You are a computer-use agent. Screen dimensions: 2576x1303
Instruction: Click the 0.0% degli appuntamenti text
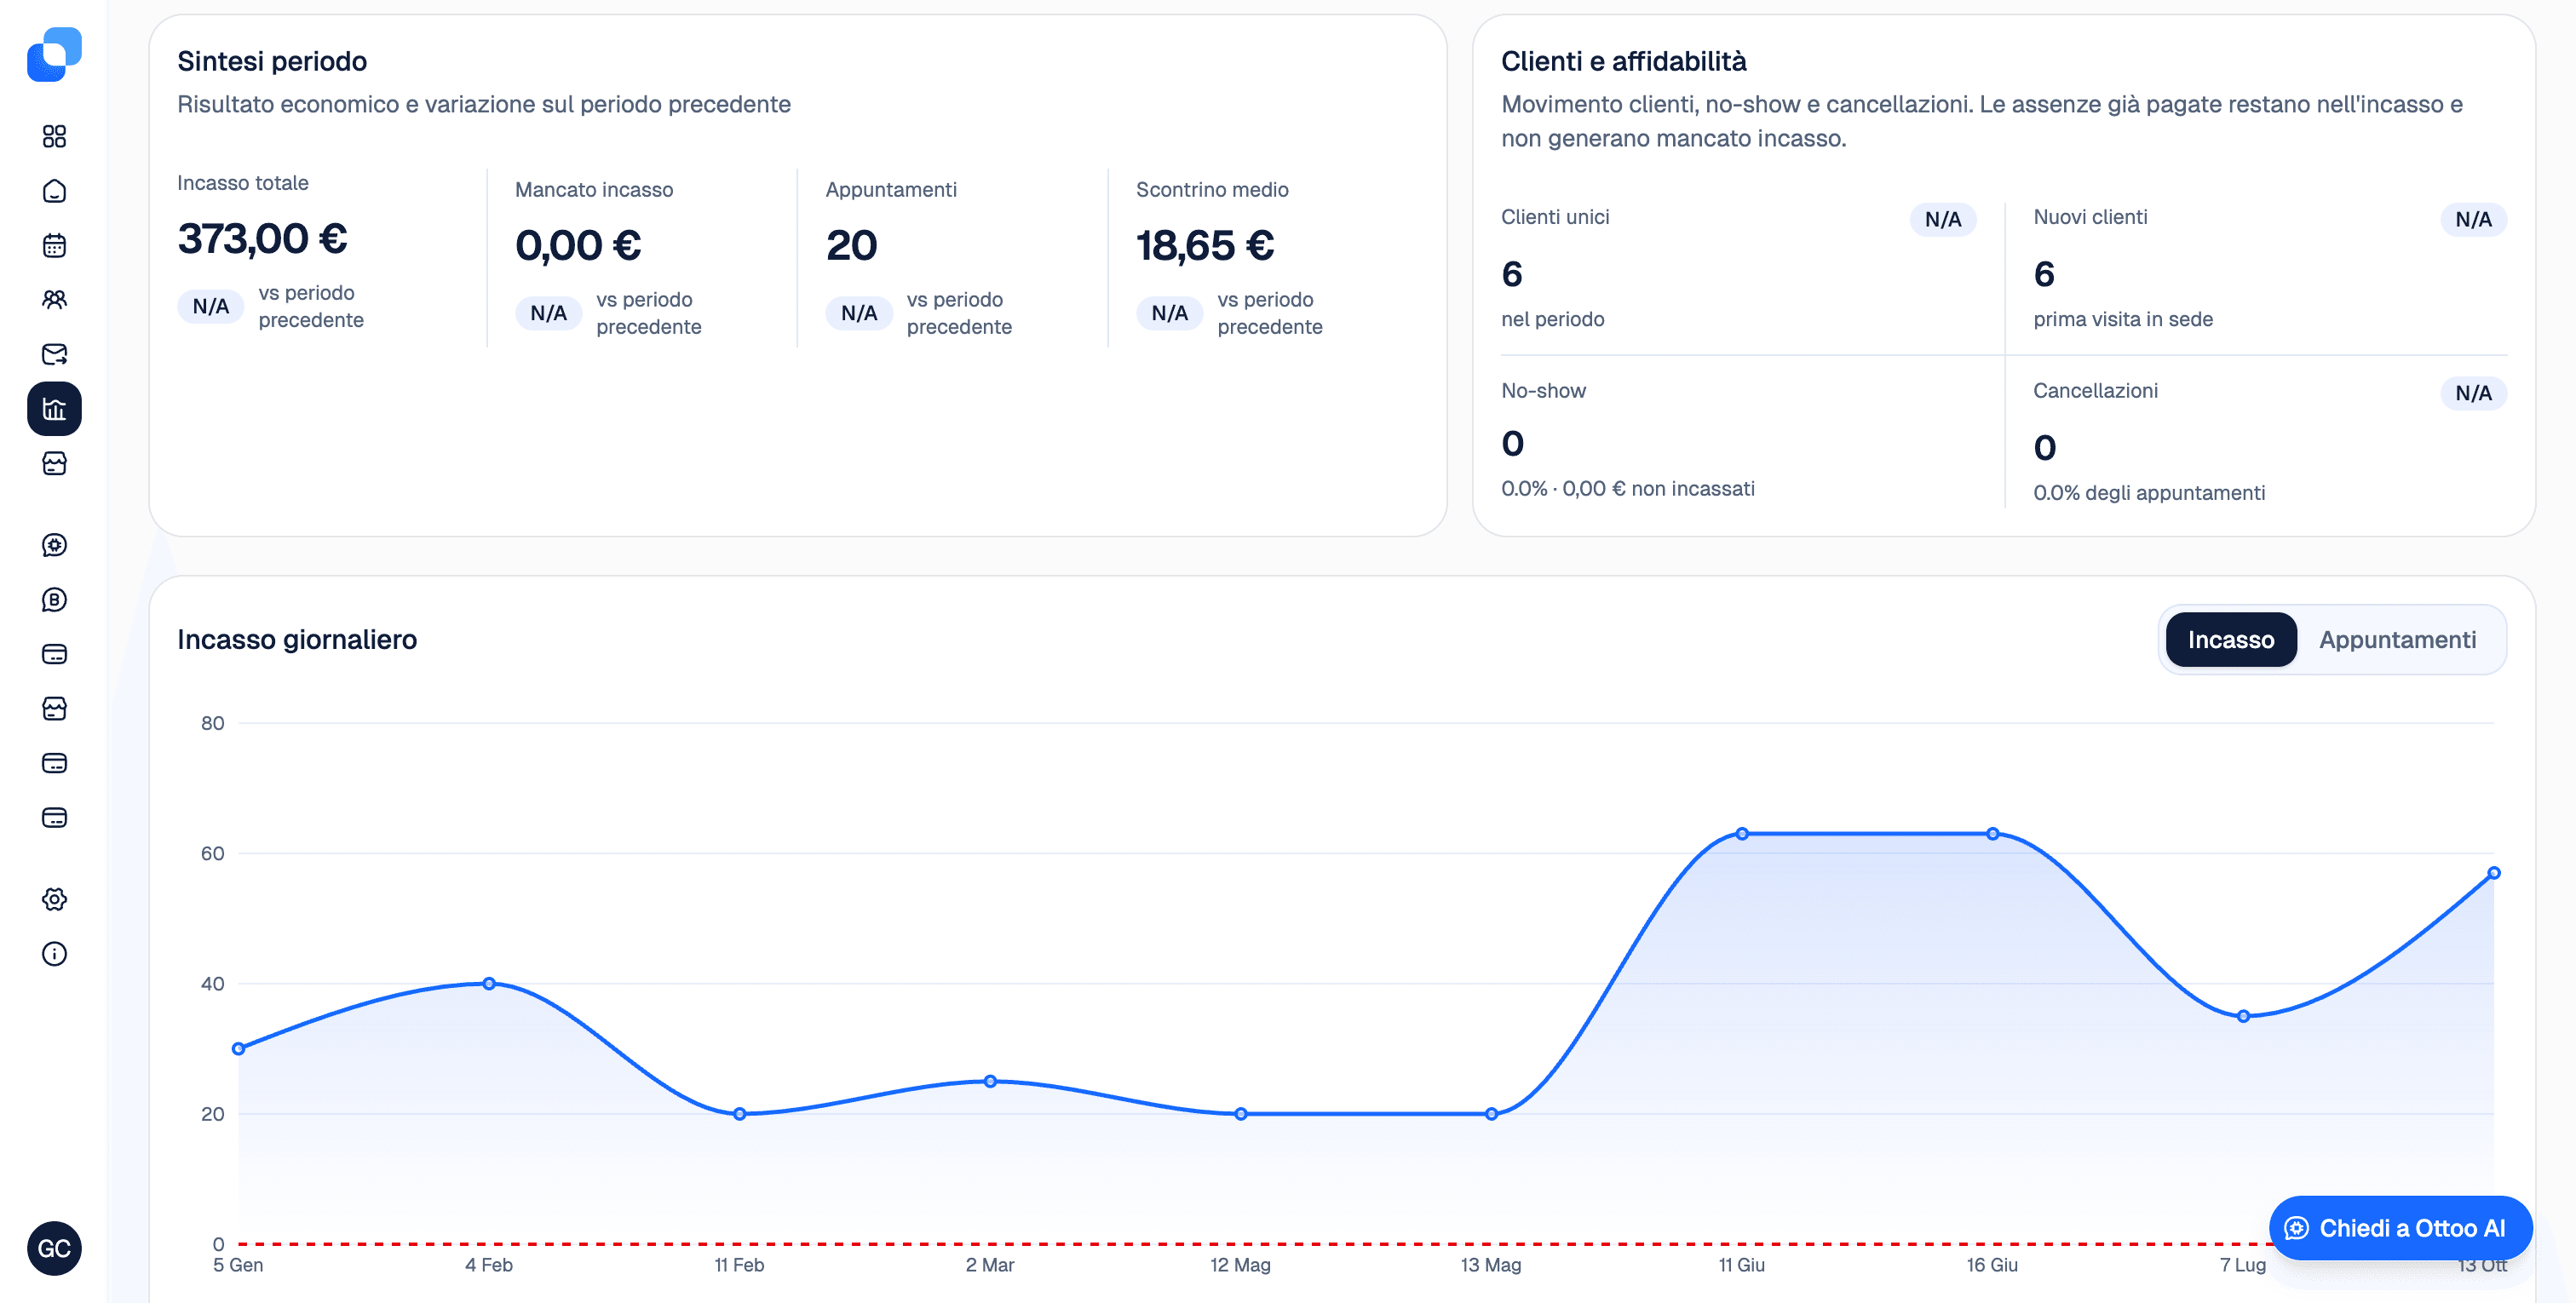click(2149, 493)
